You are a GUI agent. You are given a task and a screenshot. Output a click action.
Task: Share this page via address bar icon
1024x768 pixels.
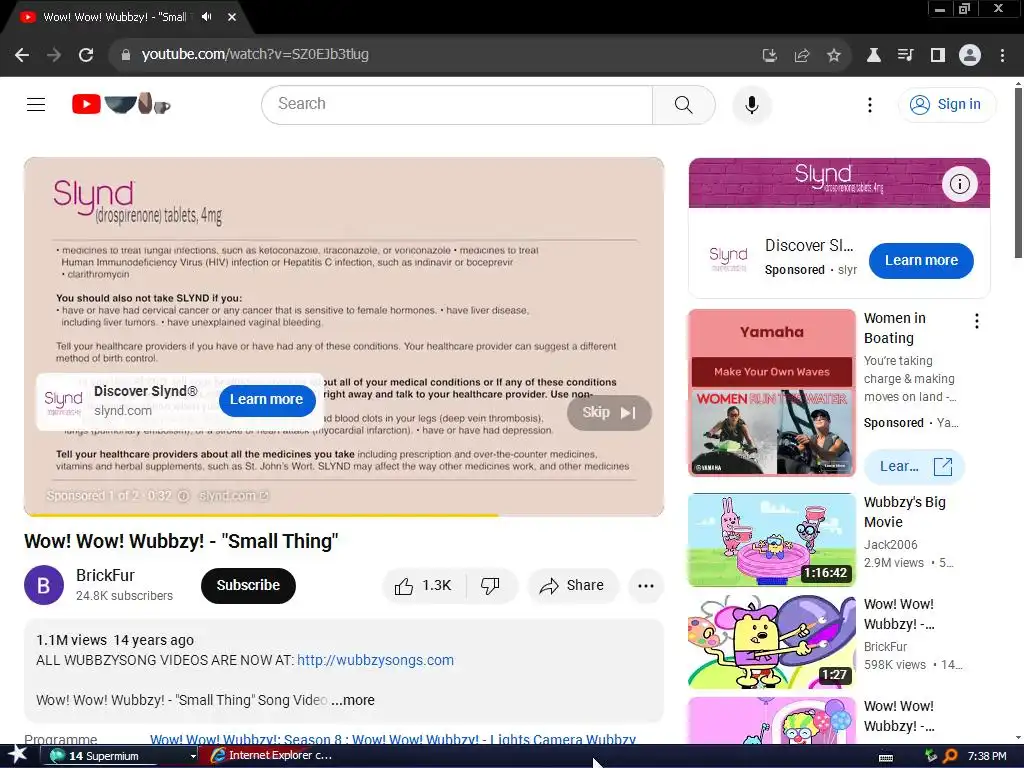pos(802,55)
